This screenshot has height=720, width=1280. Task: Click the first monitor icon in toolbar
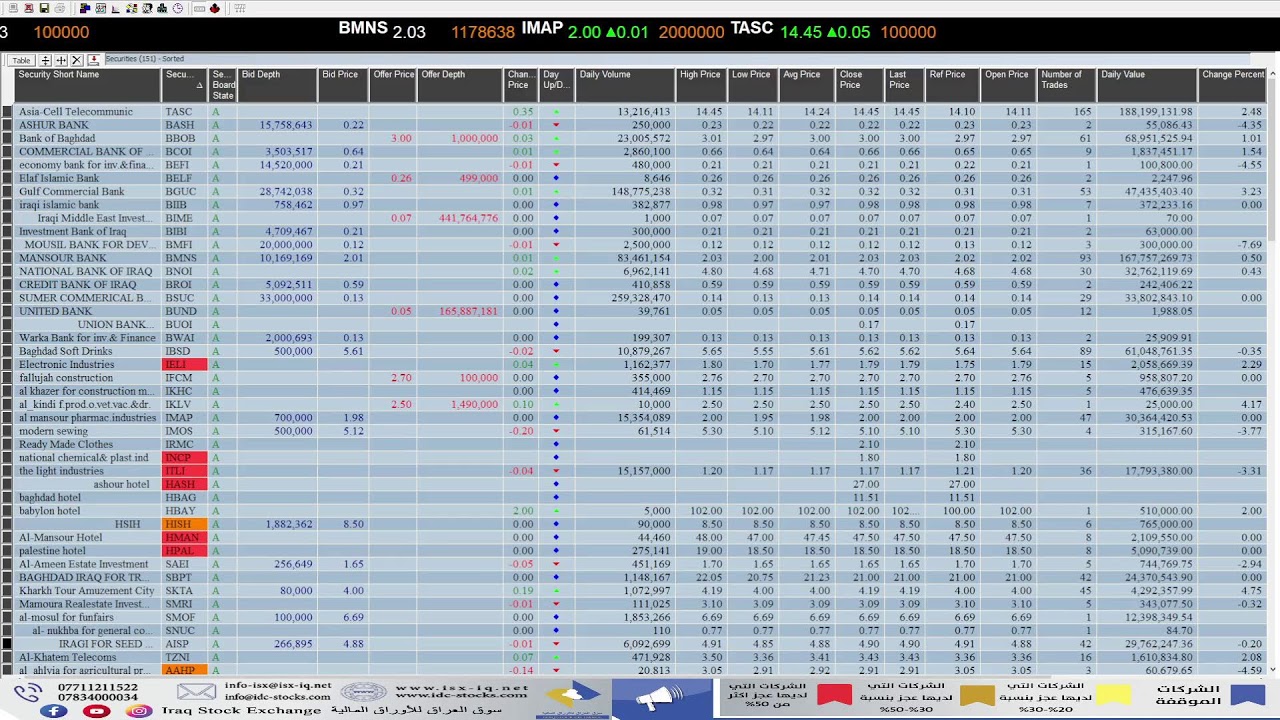[13, 8]
